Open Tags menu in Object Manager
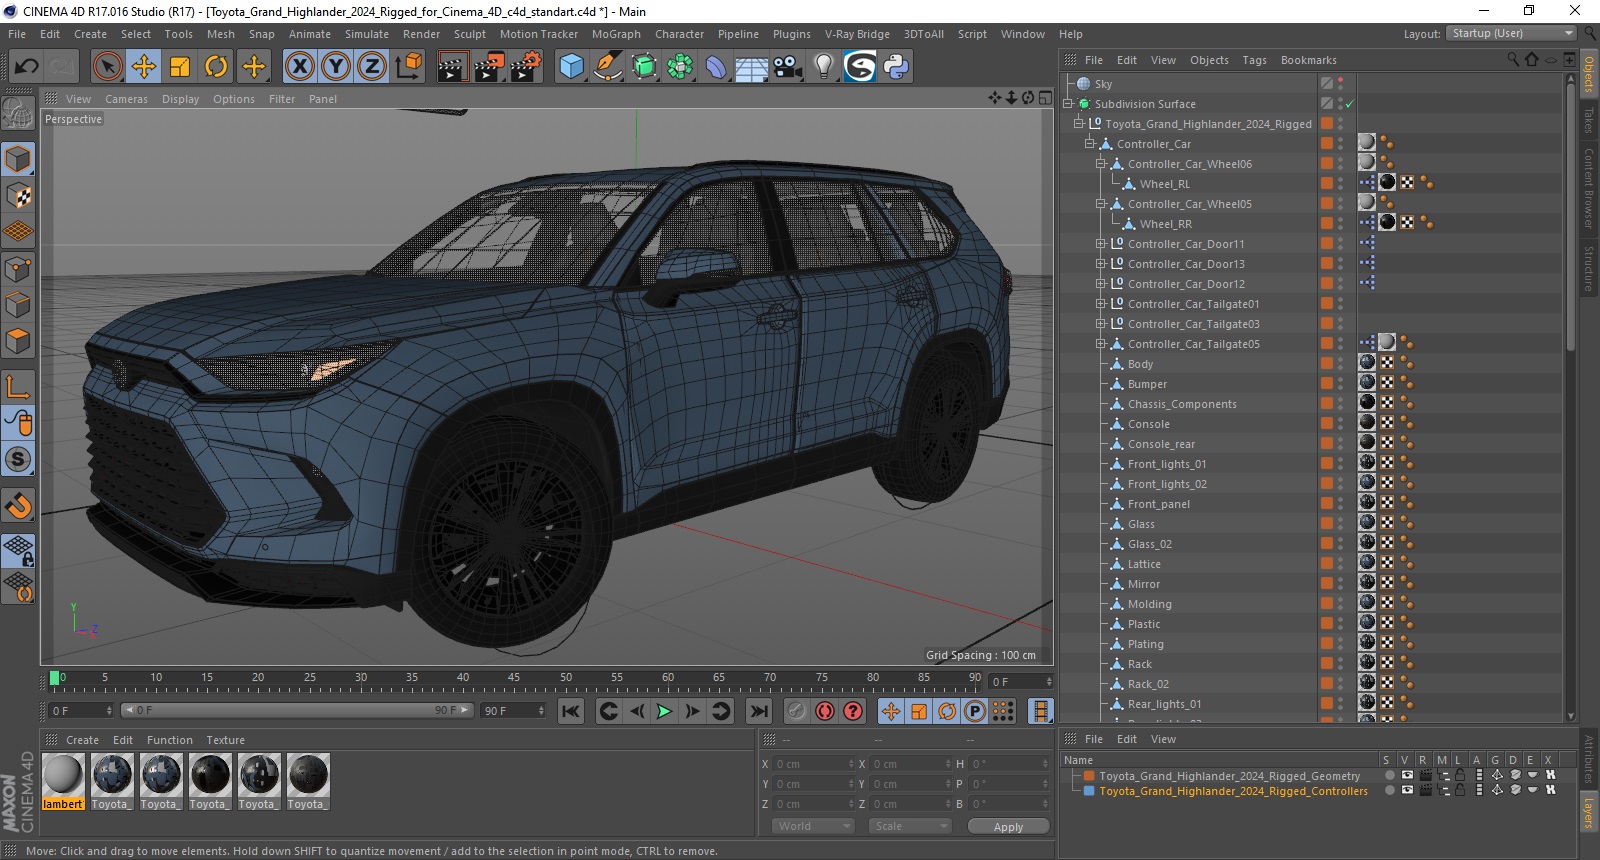 1254,60
